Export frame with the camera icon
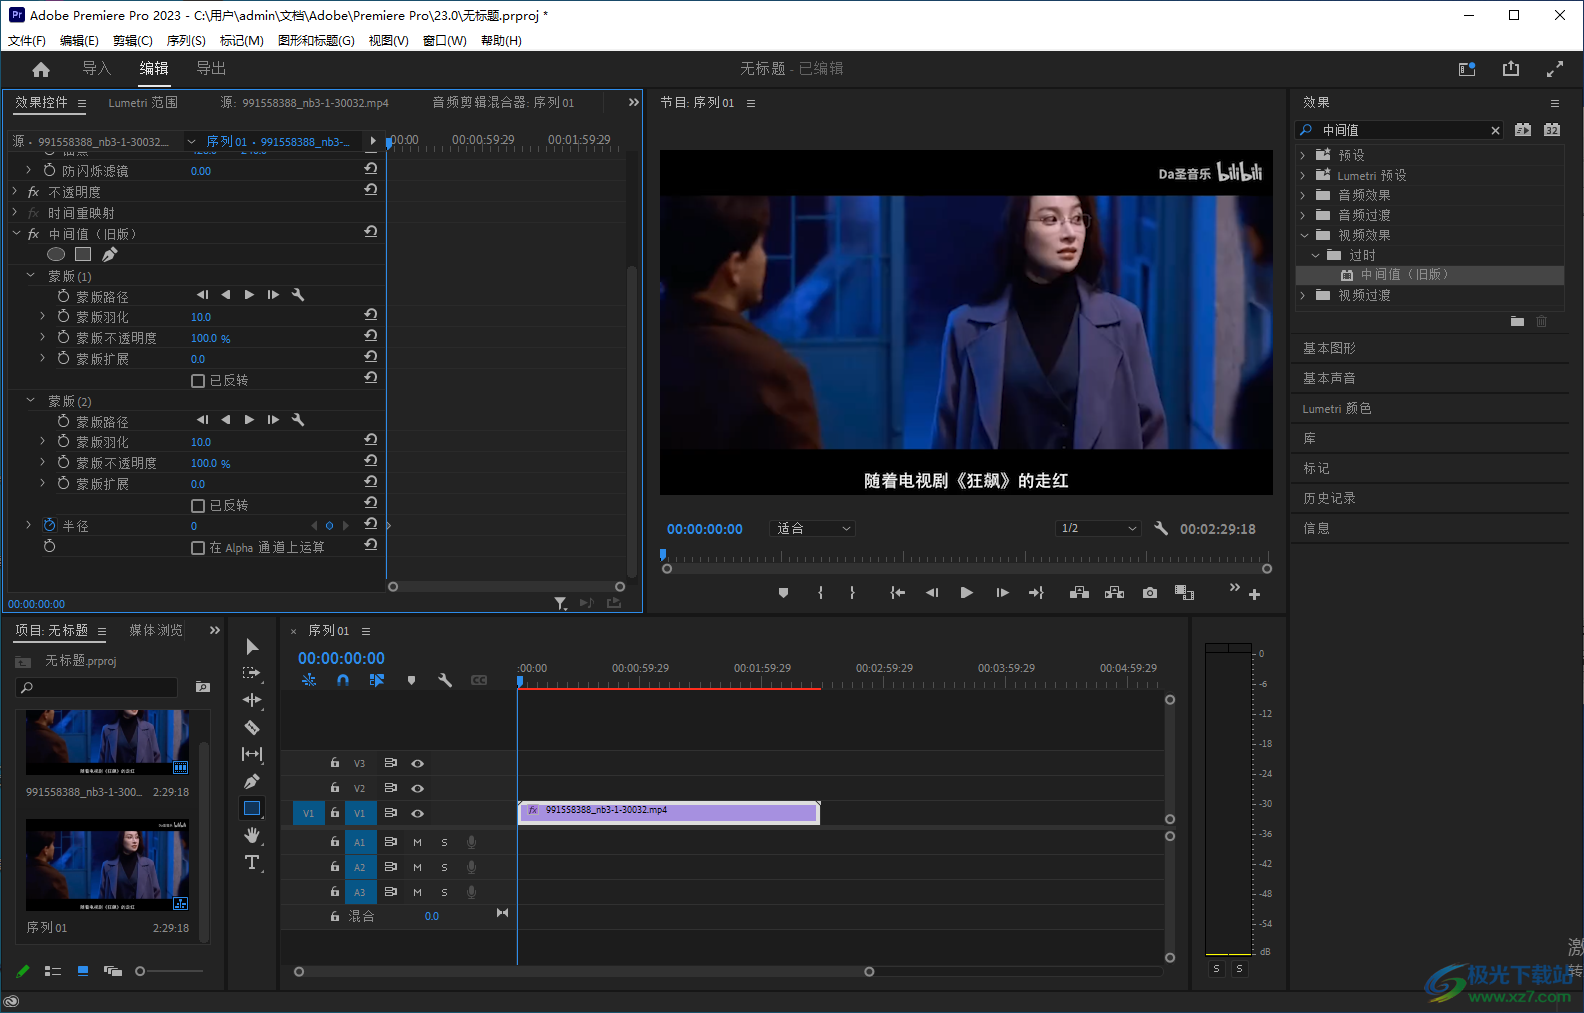 point(1150,593)
